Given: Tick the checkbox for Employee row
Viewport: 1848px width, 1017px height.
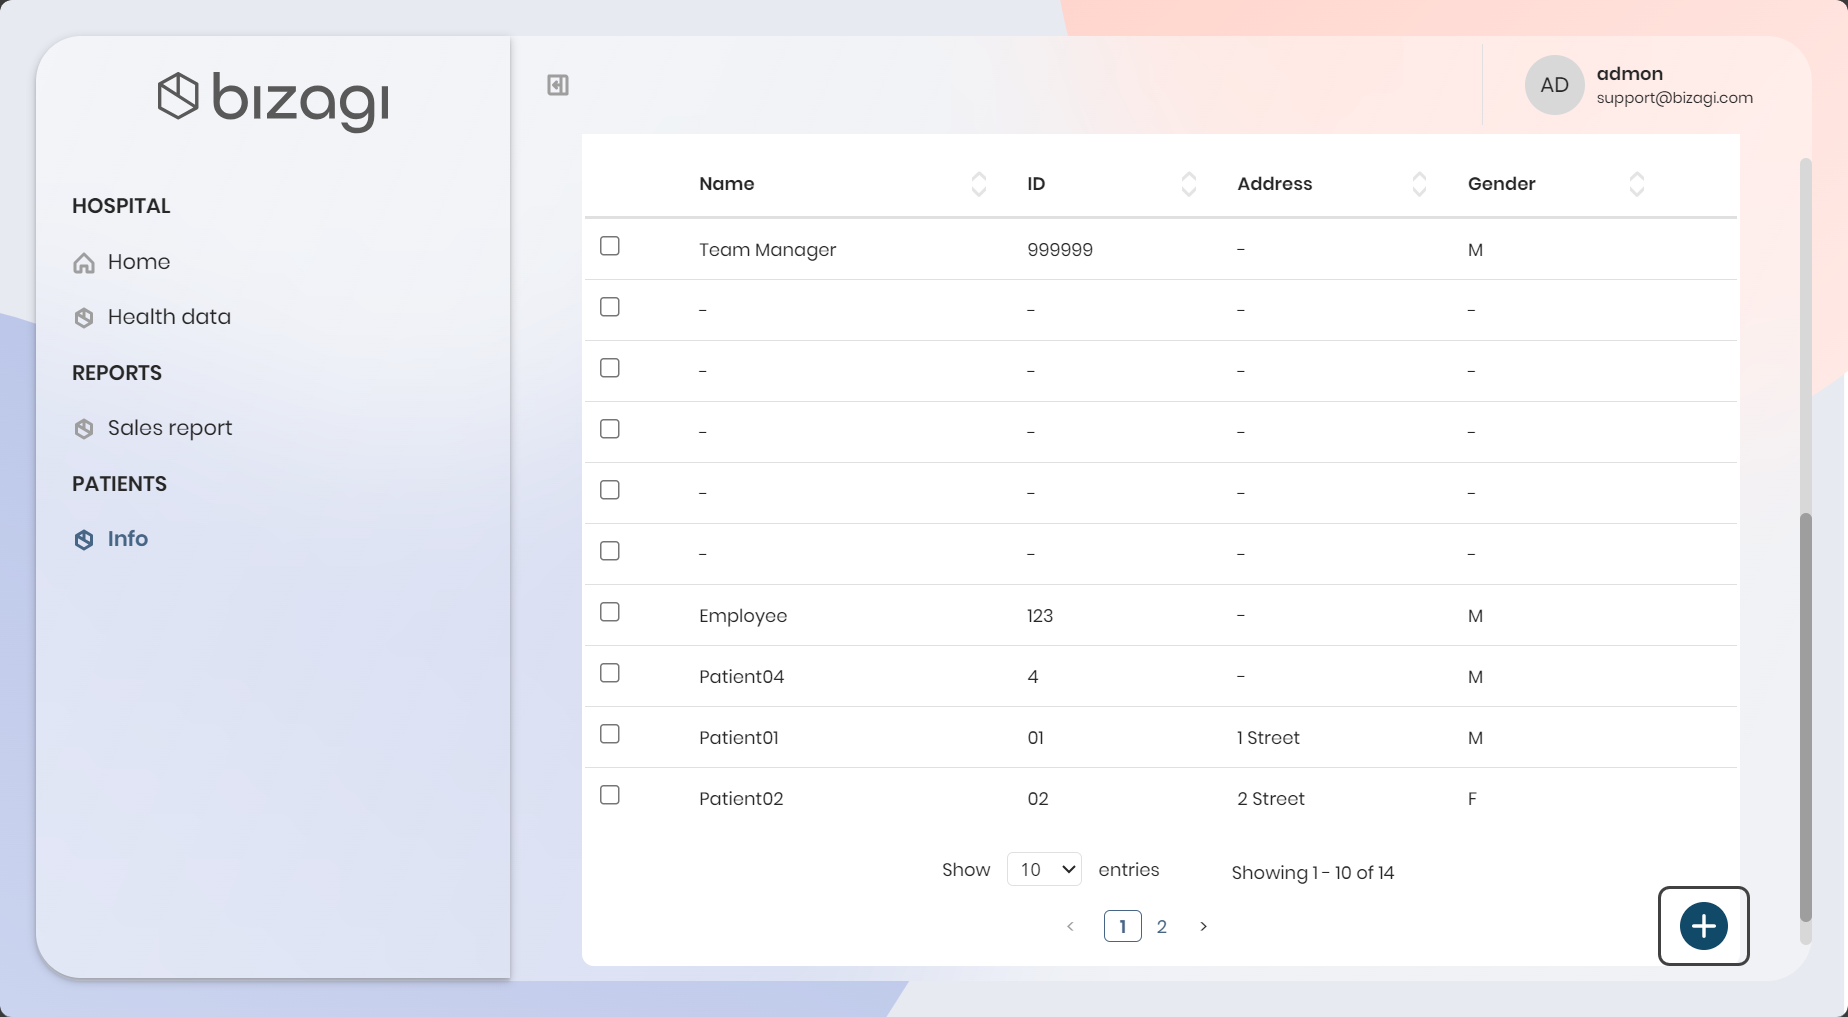Looking at the screenshot, I should (x=610, y=612).
